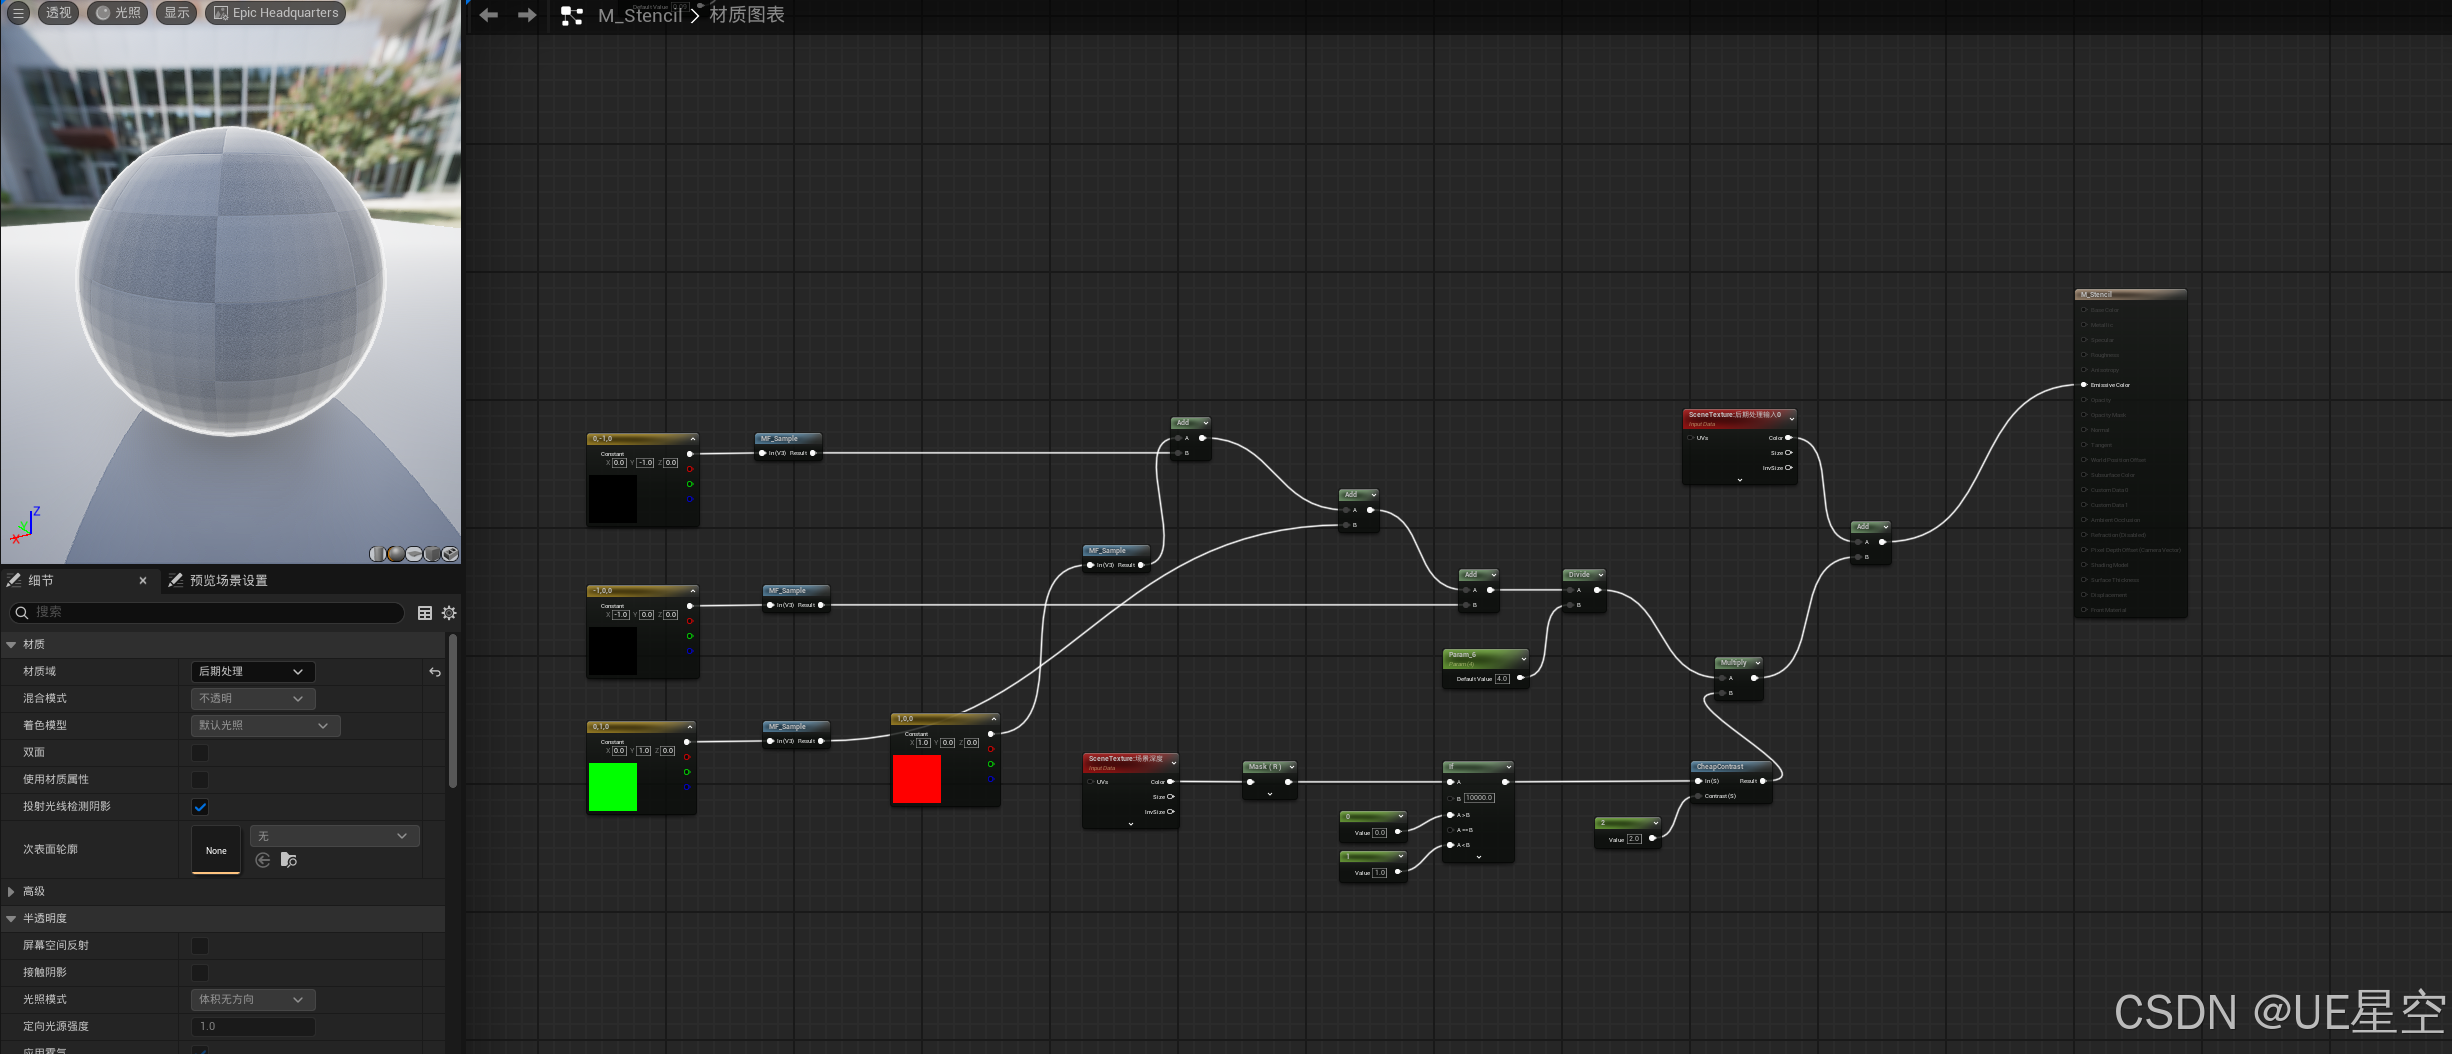Click the None subsurface profile thumbnail
The height and width of the screenshot is (1054, 2452).
[216, 850]
